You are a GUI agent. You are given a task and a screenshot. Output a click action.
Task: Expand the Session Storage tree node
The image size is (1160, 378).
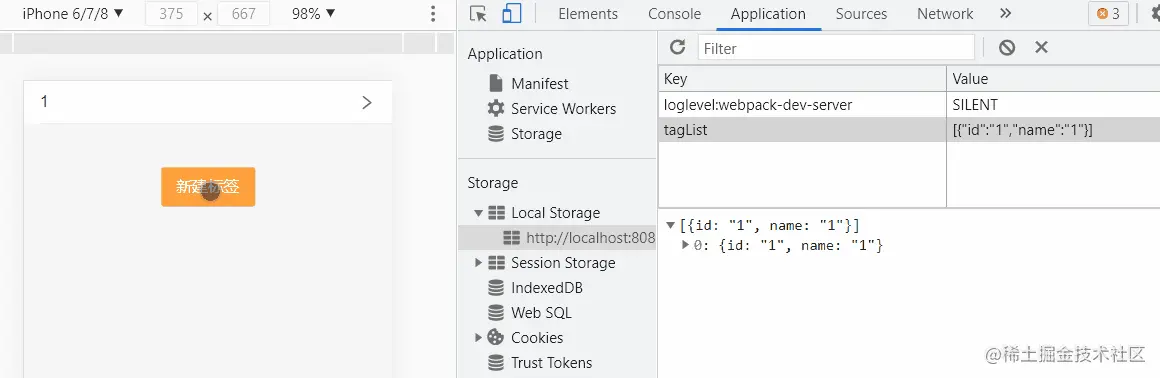tap(479, 263)
